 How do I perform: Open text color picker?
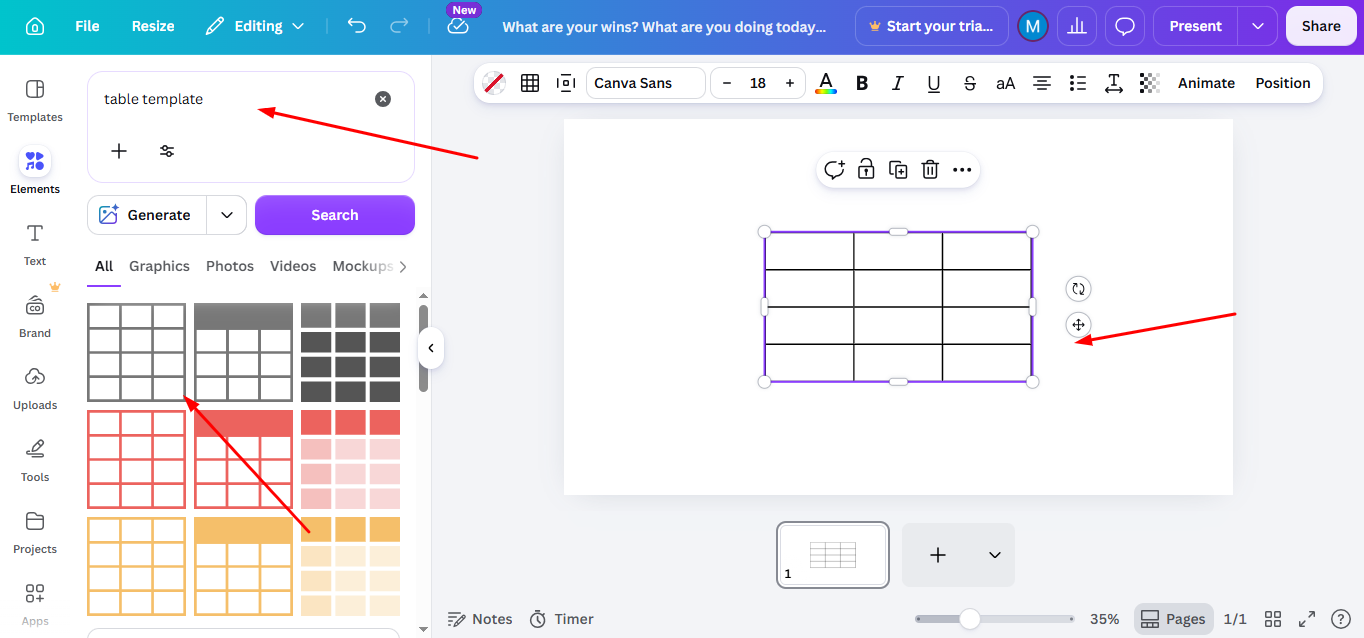point(826,83)
